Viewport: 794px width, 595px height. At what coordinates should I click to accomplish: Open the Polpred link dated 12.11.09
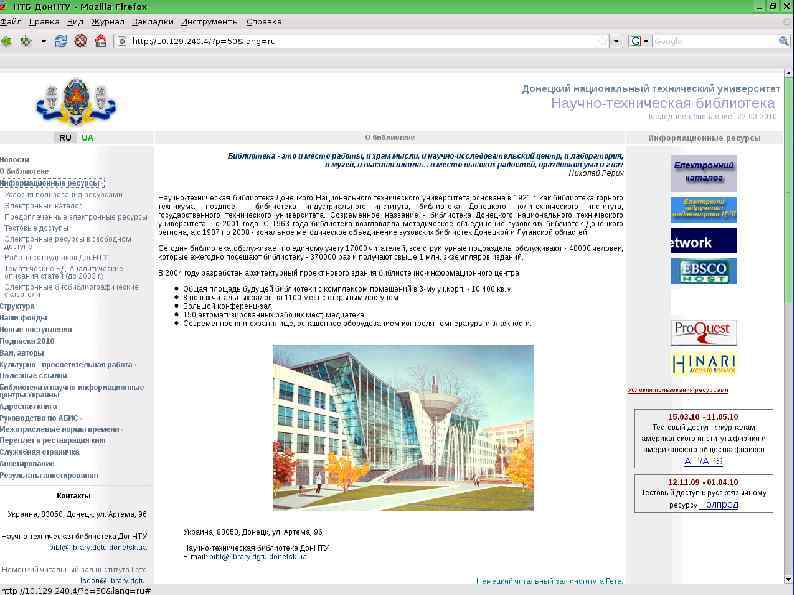[x=719, y=504]
